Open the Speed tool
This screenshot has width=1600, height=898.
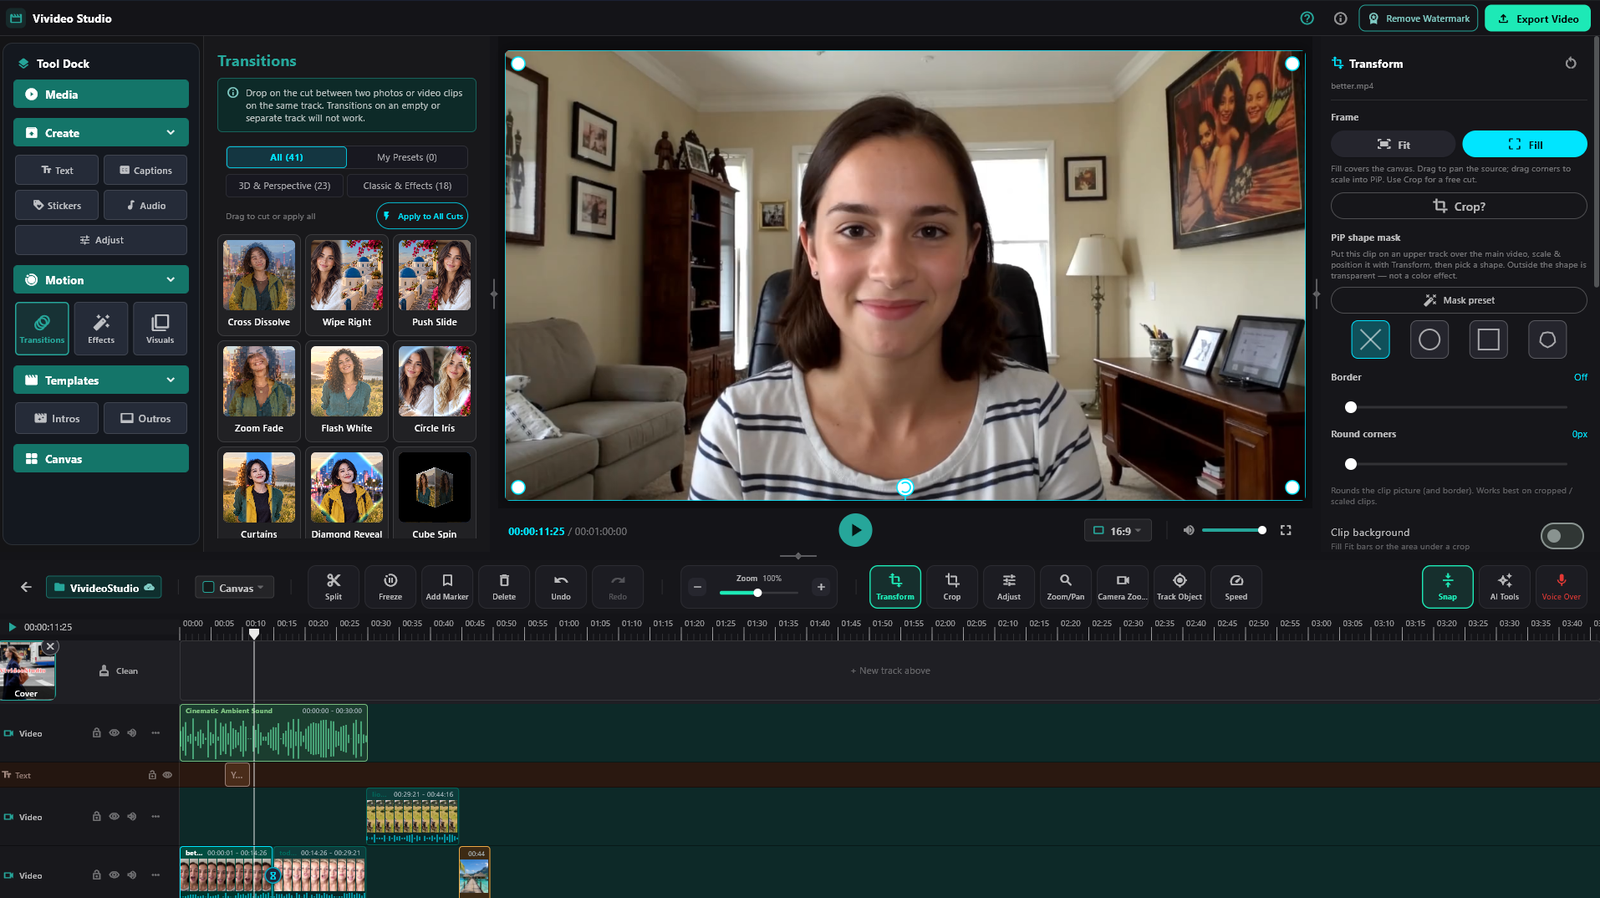tap(1237, 587)
